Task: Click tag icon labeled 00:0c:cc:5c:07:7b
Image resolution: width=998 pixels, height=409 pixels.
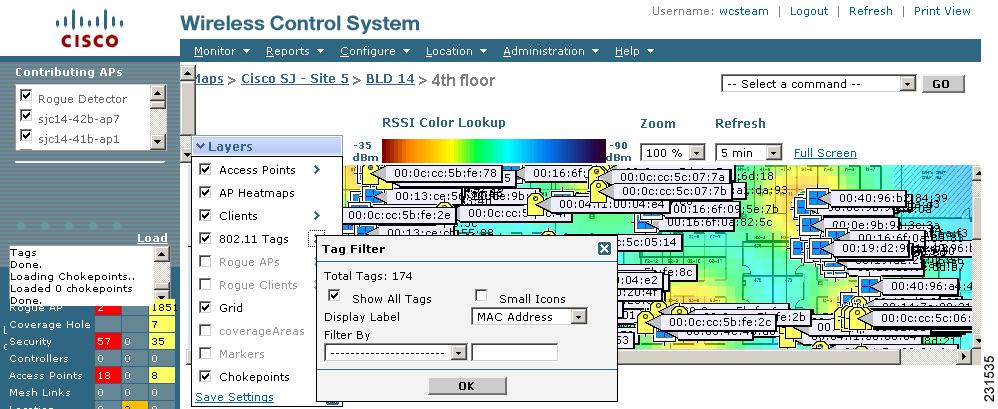Action: [598, 190]
